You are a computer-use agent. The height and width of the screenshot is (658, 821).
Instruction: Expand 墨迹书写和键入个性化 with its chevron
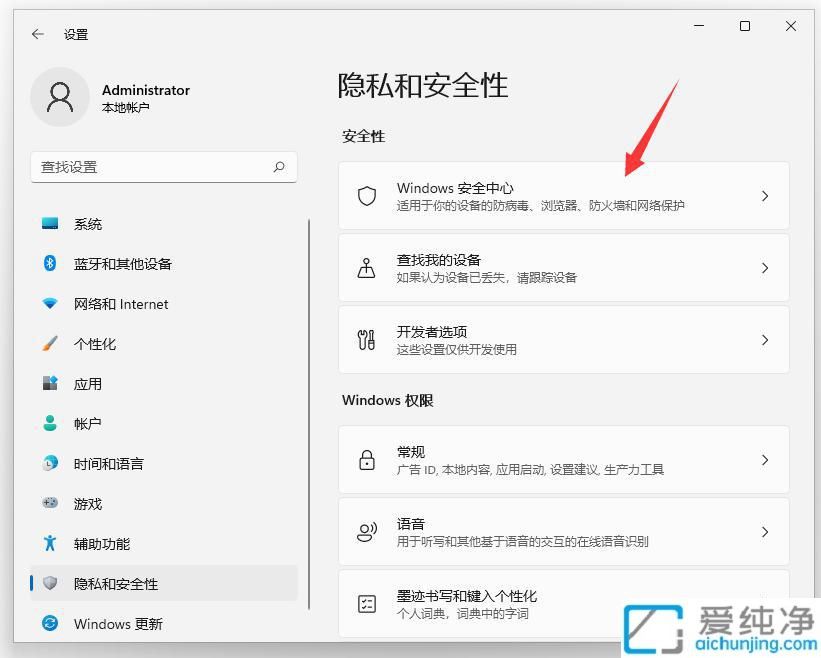click(765, 603)
